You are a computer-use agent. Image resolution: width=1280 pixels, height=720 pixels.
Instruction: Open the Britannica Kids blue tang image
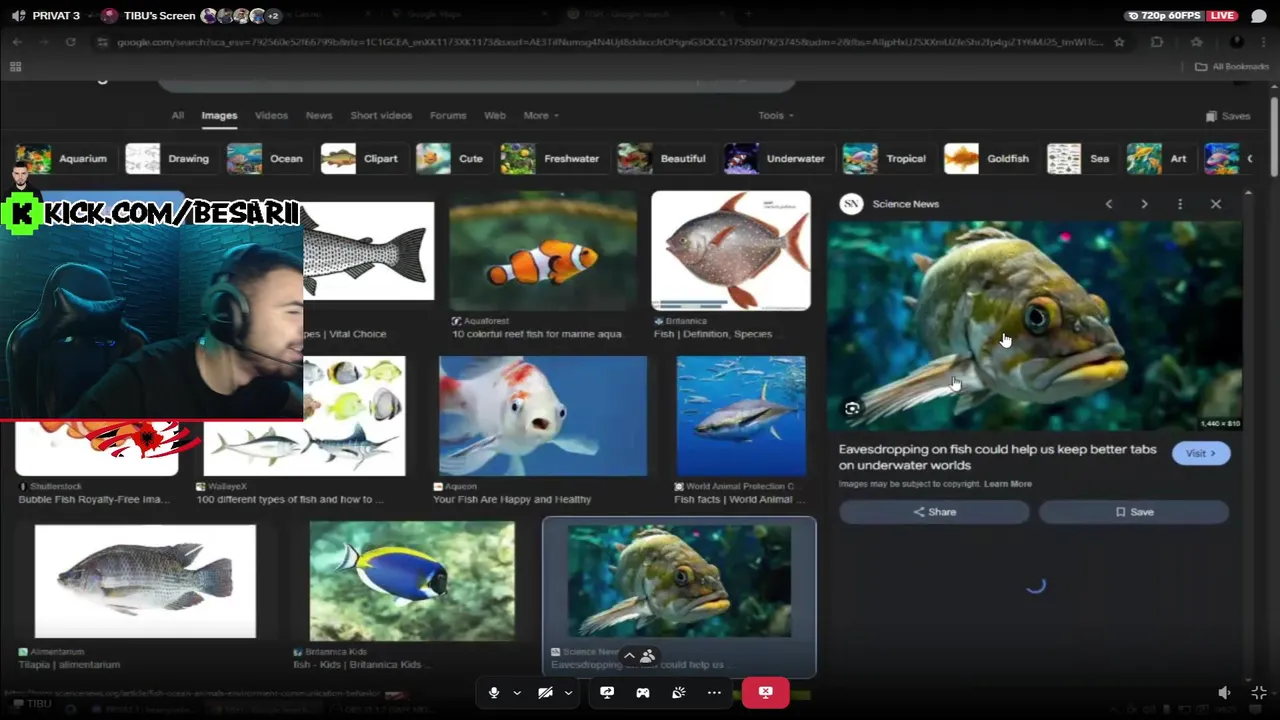click(x=412, y=581)
